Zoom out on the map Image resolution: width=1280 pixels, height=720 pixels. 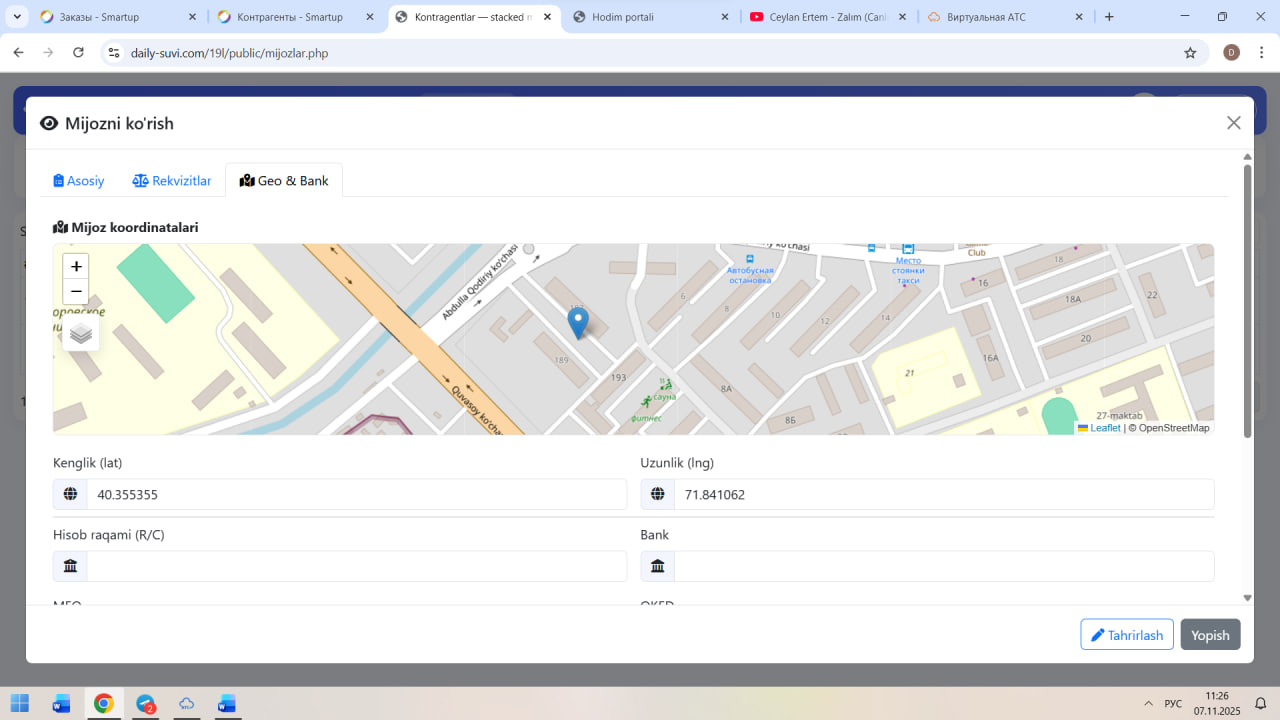pyautogui.click(x=76, y=291)
